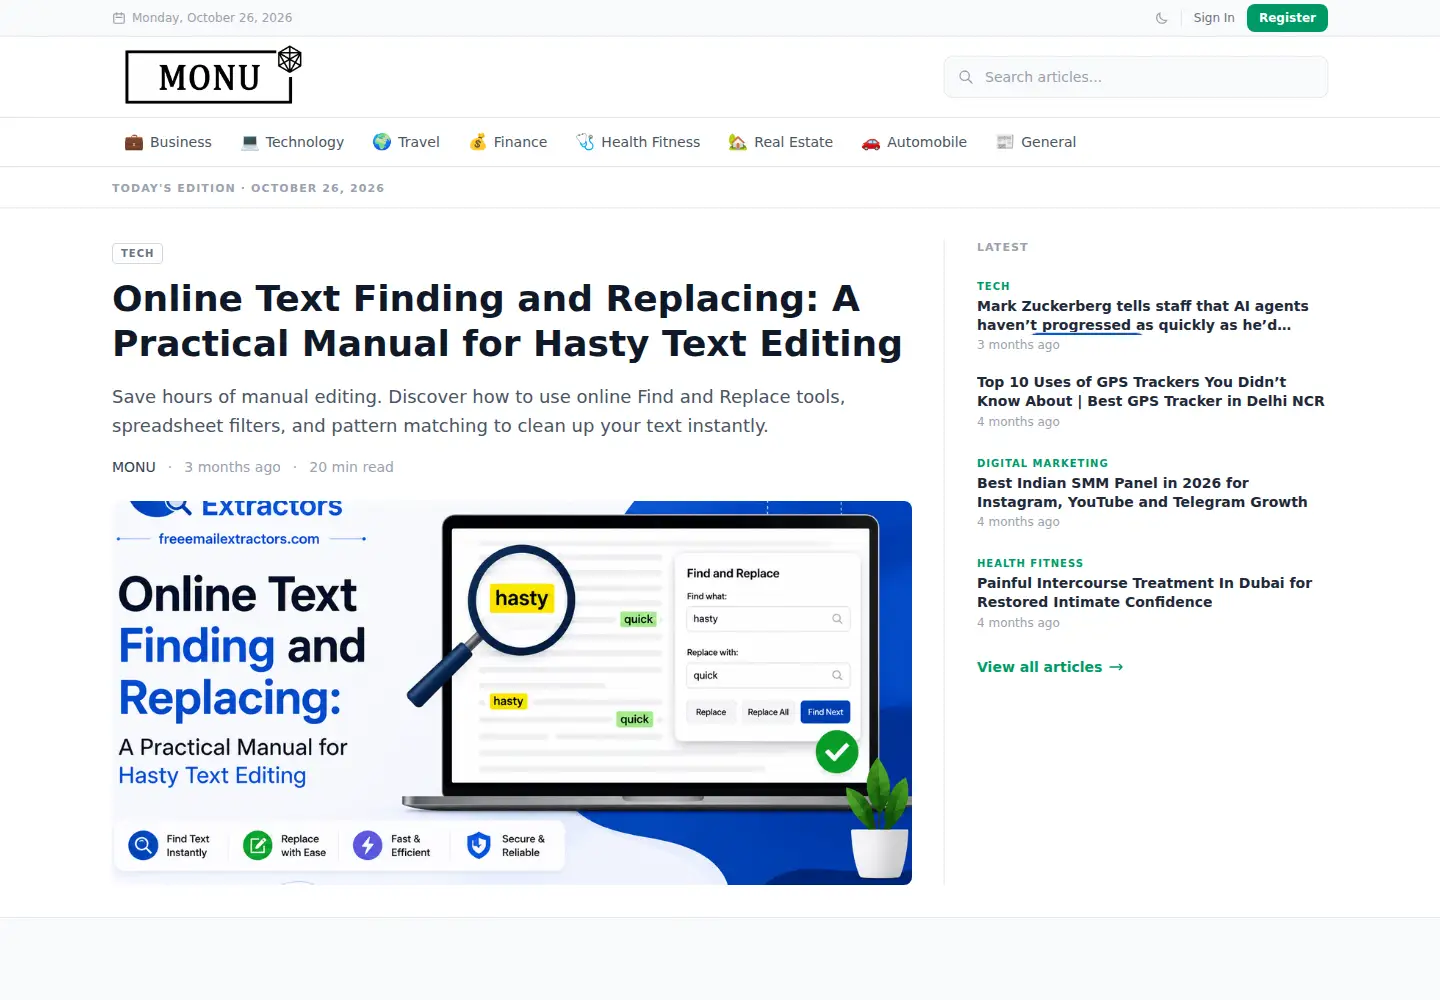This screenshot has height=1000, width=1440.
Task: Click the General newspaper icon
Action: tap(1005, 142)
